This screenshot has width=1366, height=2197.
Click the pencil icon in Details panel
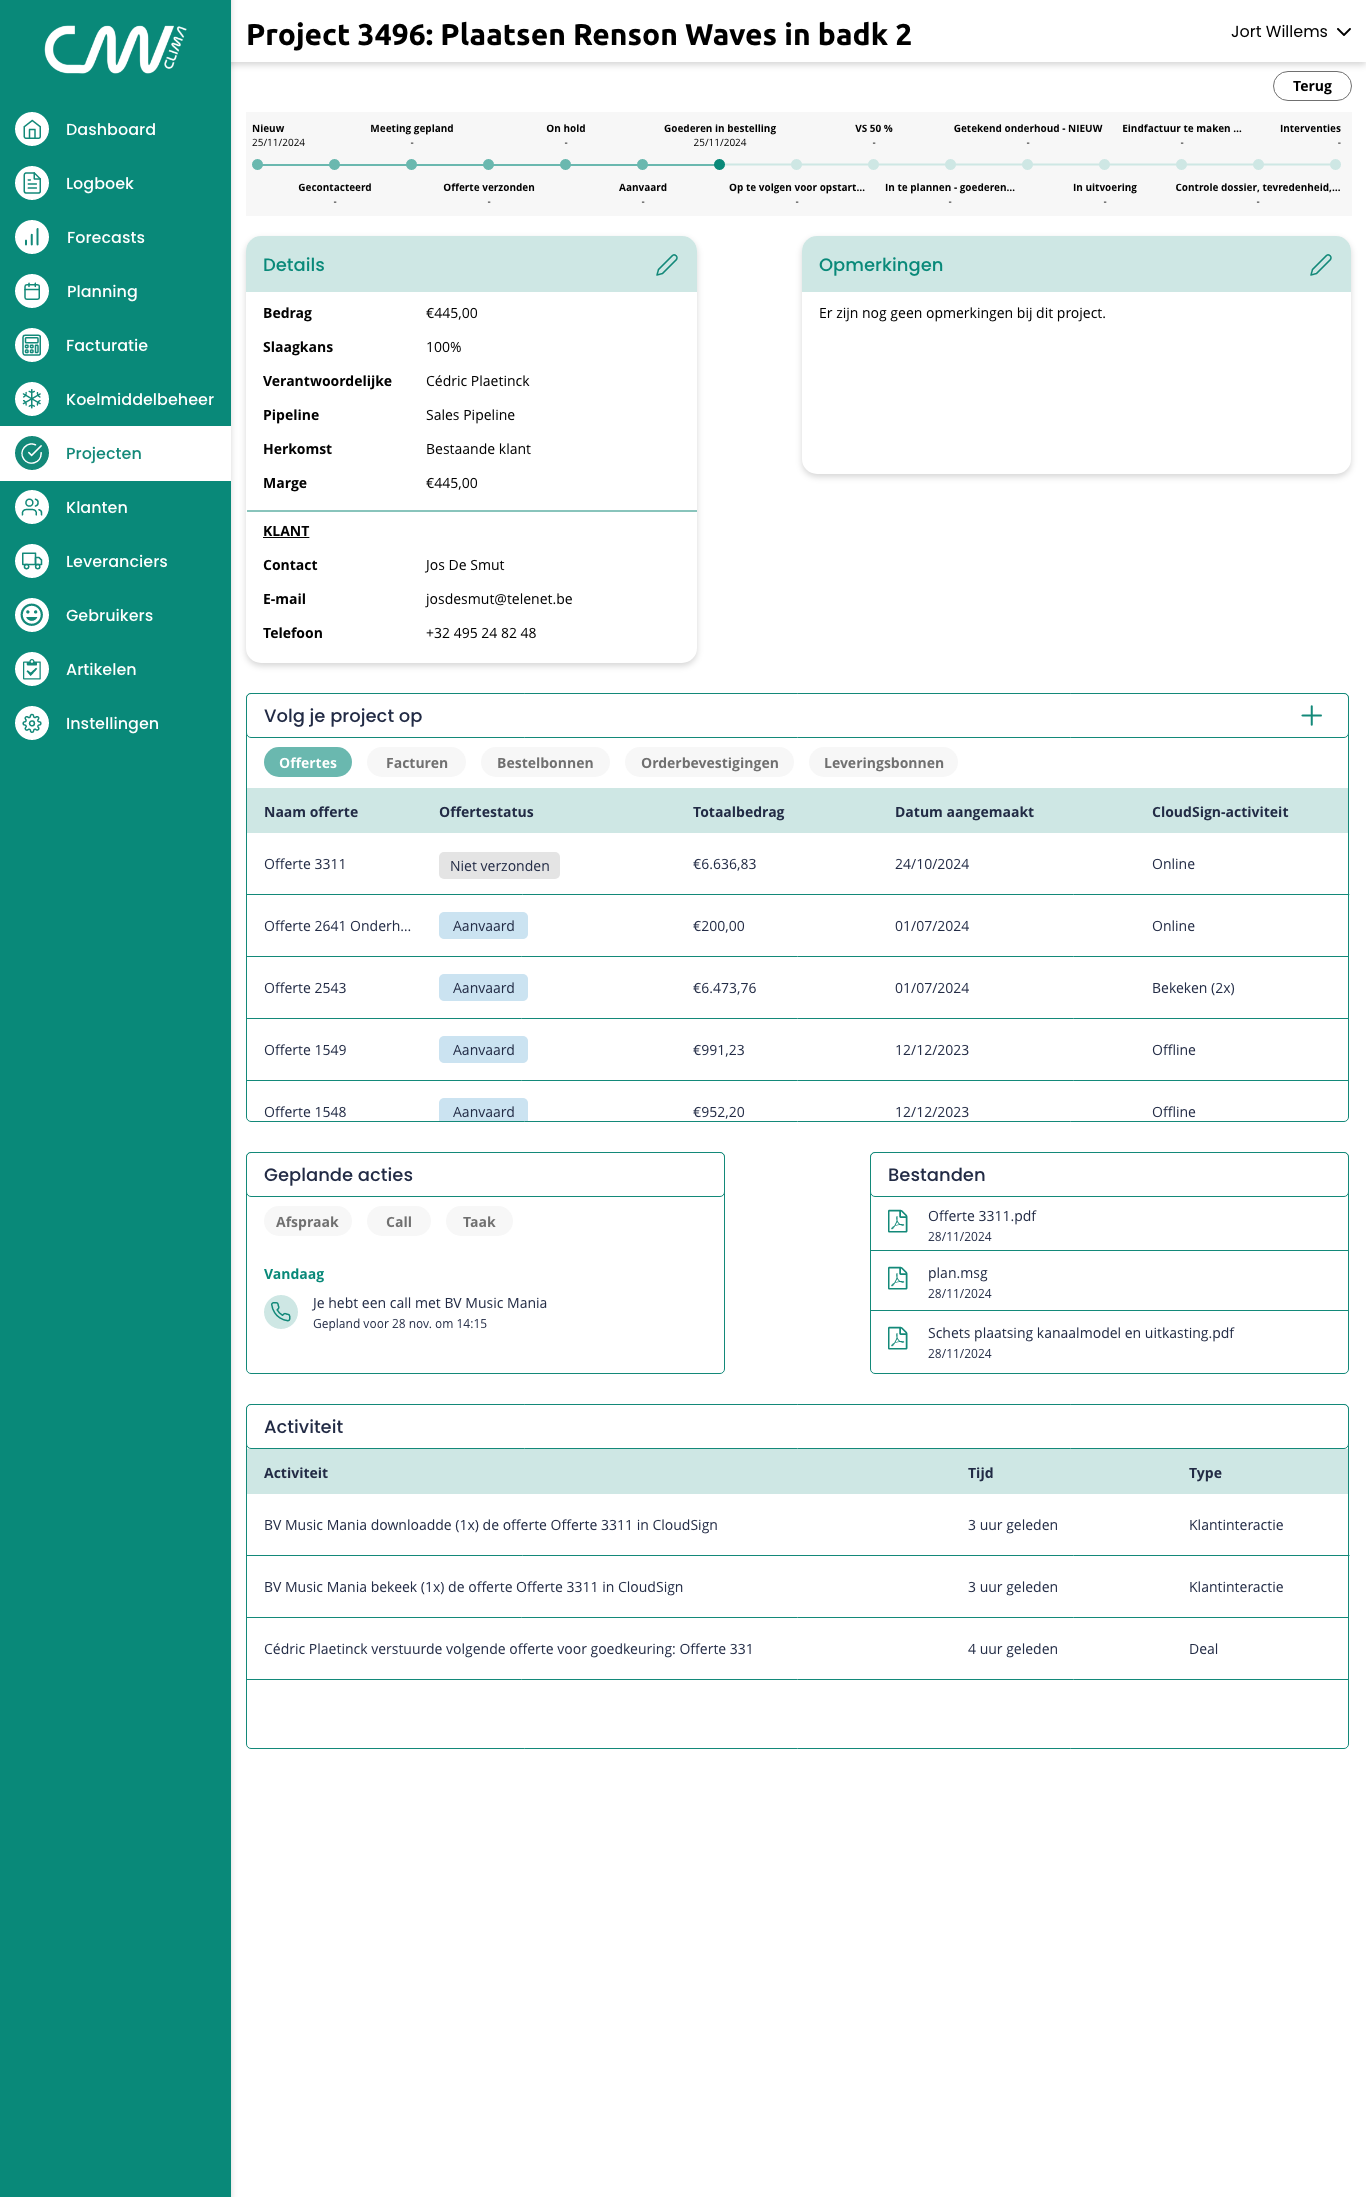pyautogui.click(x=666, y=265)
